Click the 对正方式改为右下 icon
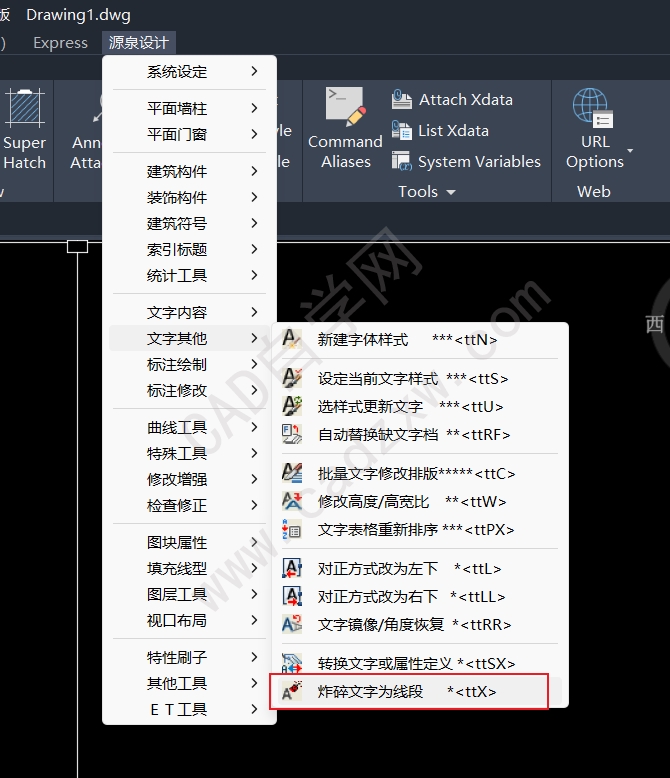 tap(292, 596)
